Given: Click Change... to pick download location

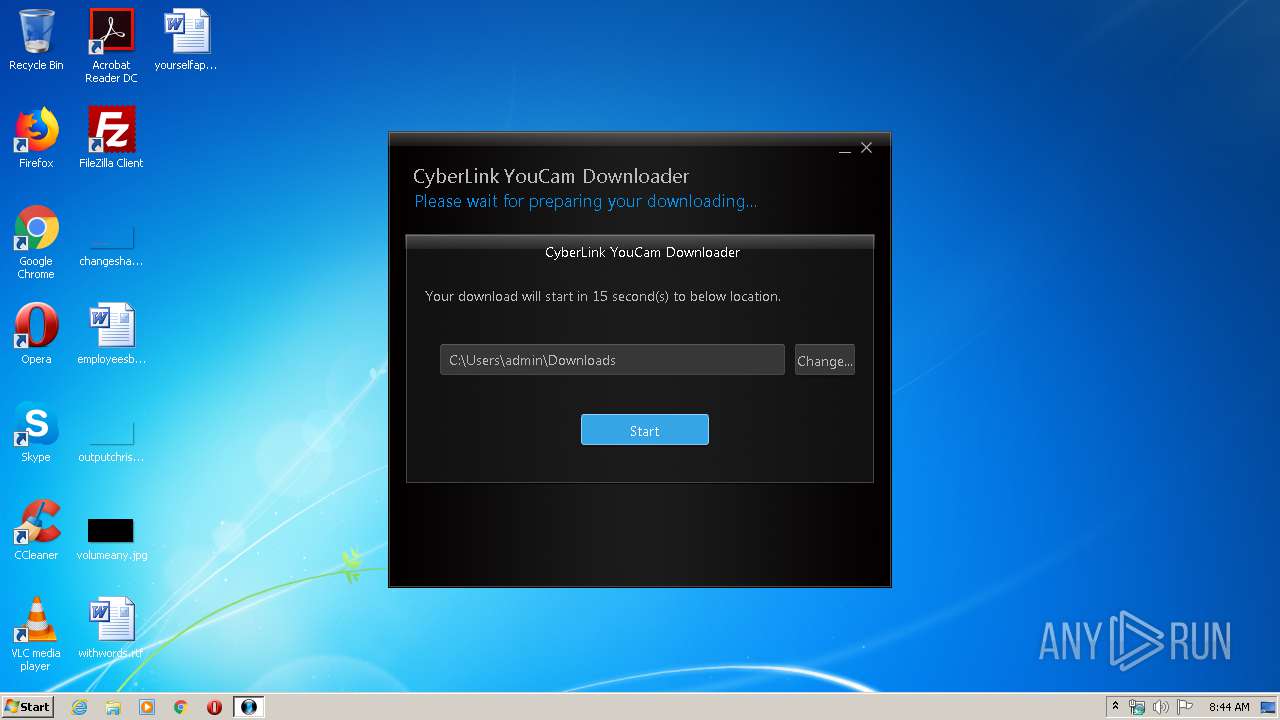Looking at the screenshot, I should pyautogui.click(x=825, y=360).
